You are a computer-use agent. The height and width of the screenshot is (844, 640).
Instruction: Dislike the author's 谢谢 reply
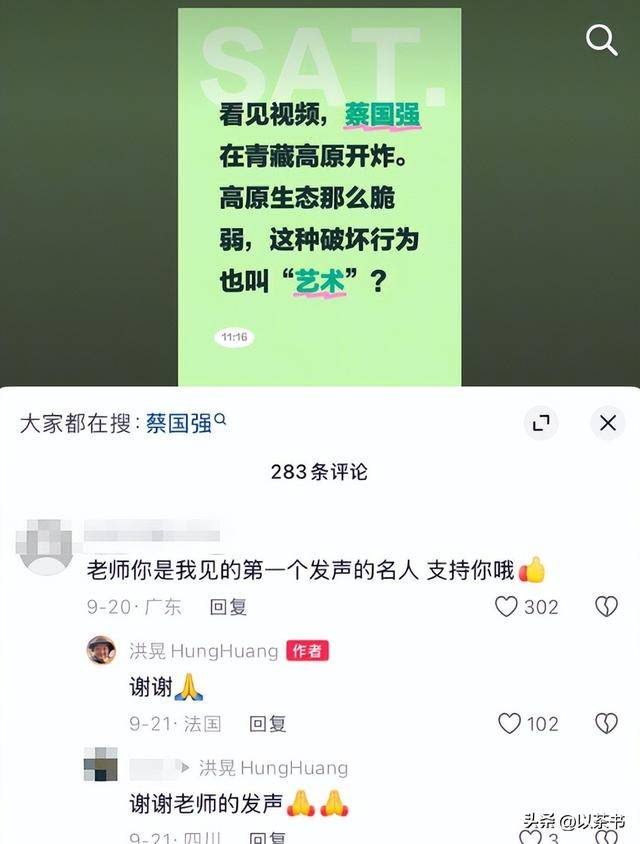[x=606, y=723]
